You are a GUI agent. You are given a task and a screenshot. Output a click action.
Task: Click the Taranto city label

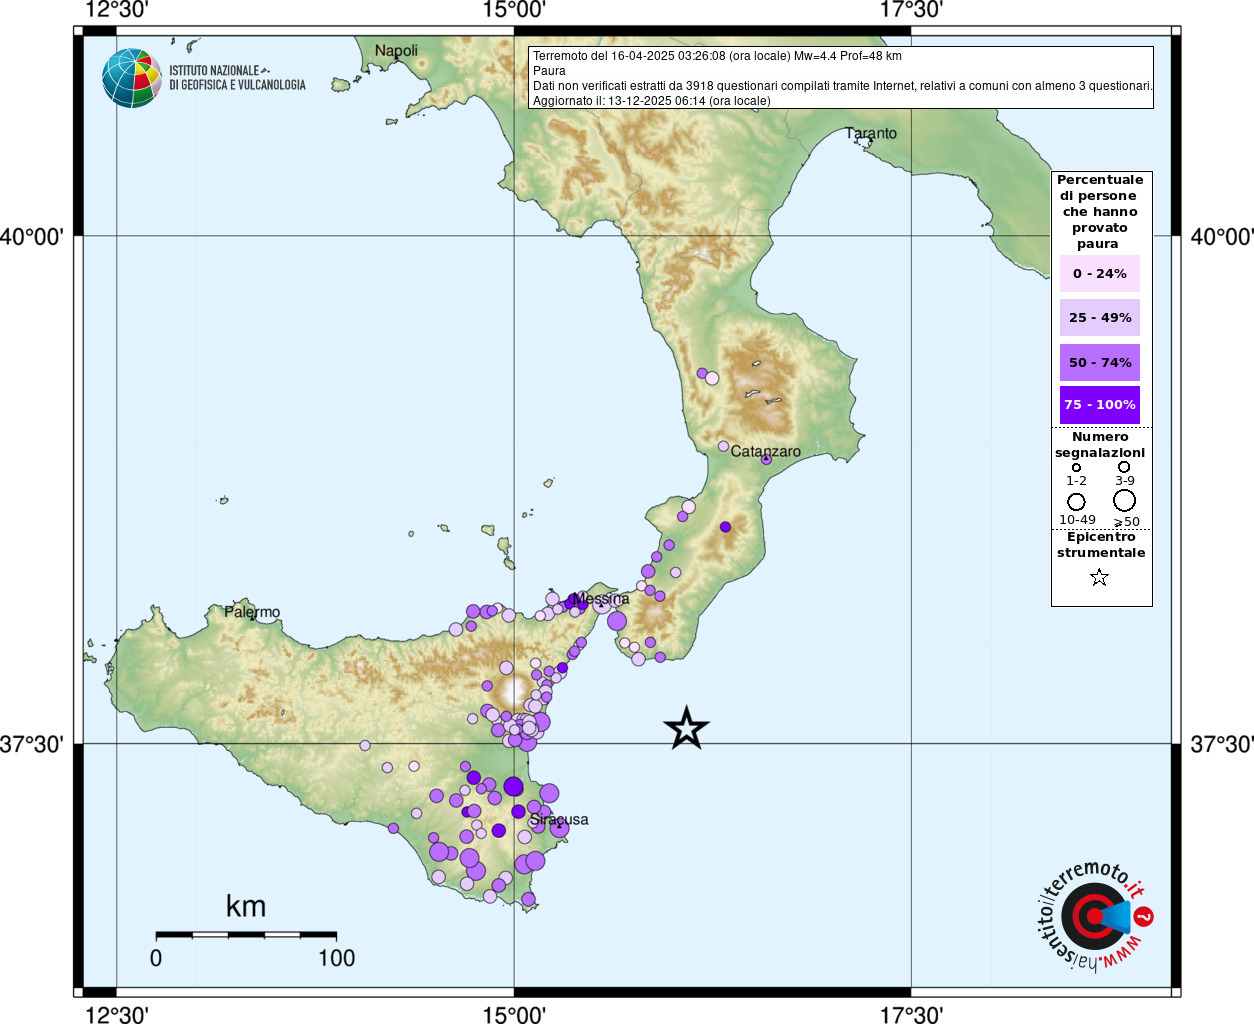pyautogui.click(x=871, y=133)
